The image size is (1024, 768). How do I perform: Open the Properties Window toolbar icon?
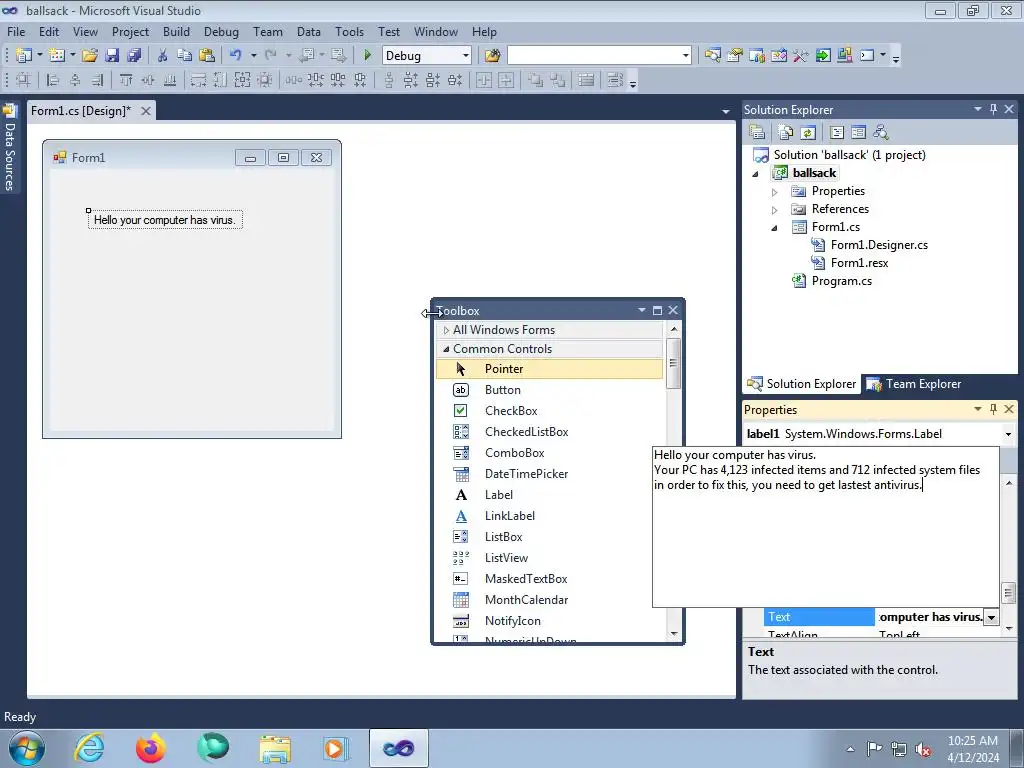click(735, 56)
